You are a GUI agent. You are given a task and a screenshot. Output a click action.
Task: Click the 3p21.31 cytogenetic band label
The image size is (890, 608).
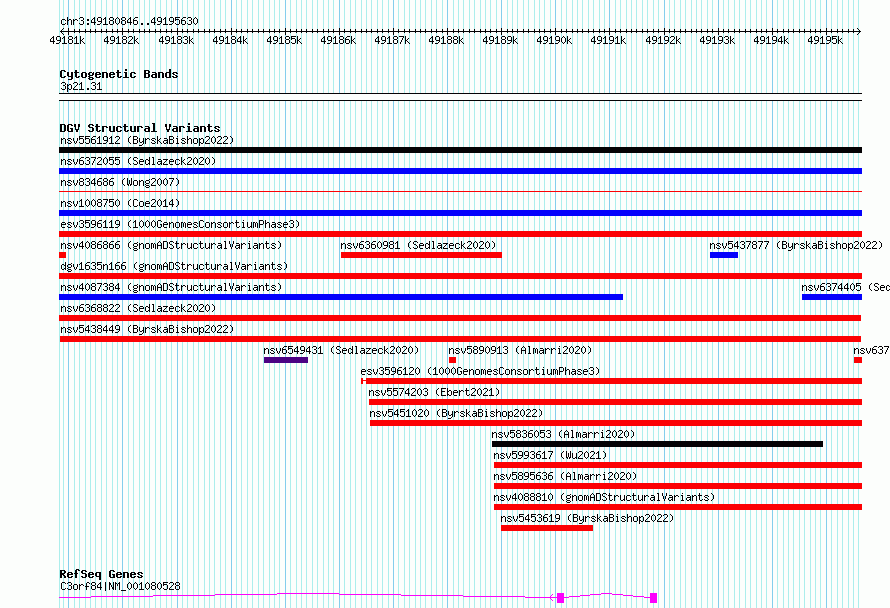[81, 86]
